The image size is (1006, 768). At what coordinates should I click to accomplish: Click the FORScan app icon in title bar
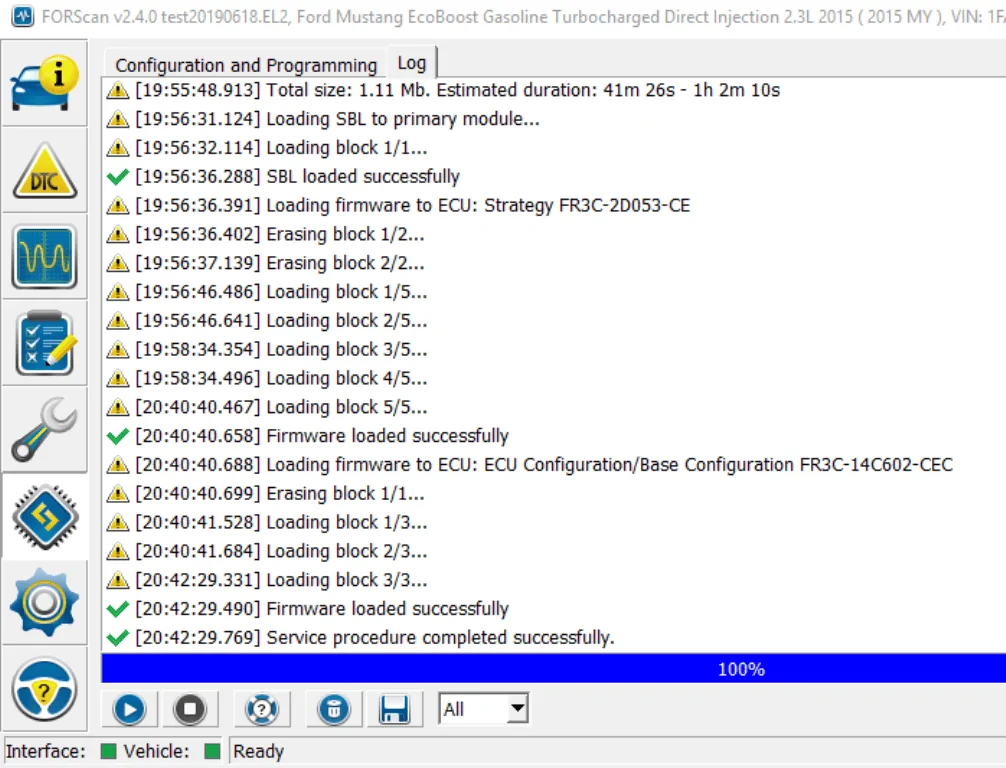23,16
